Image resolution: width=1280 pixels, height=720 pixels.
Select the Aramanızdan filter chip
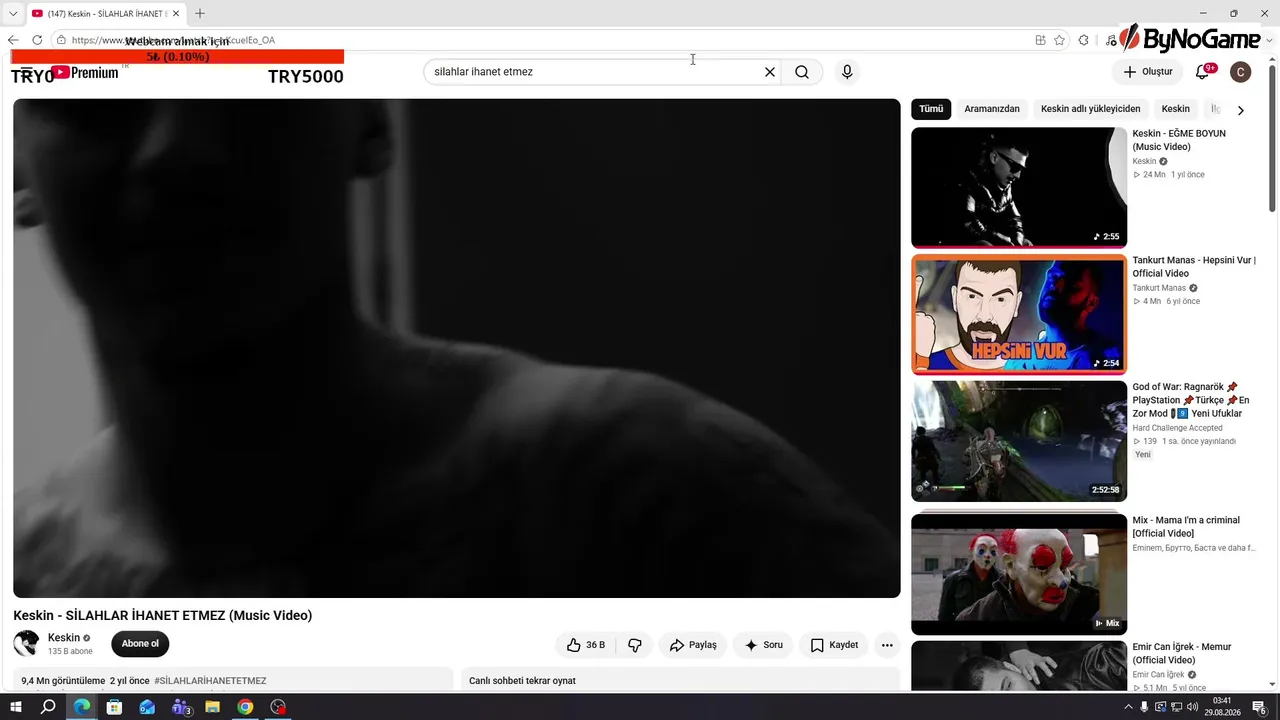coord(991,109)
